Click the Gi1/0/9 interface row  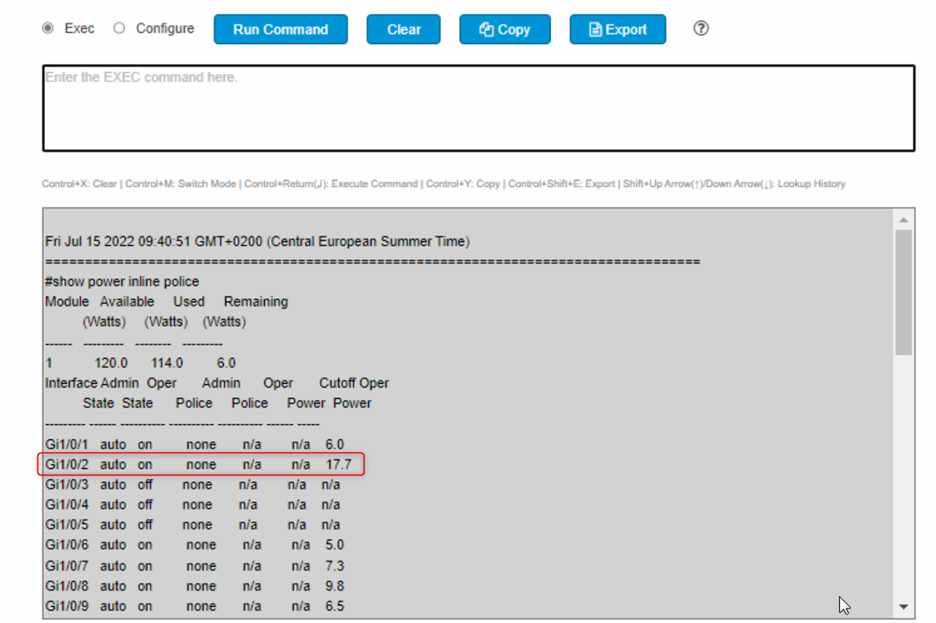[194, 606]
